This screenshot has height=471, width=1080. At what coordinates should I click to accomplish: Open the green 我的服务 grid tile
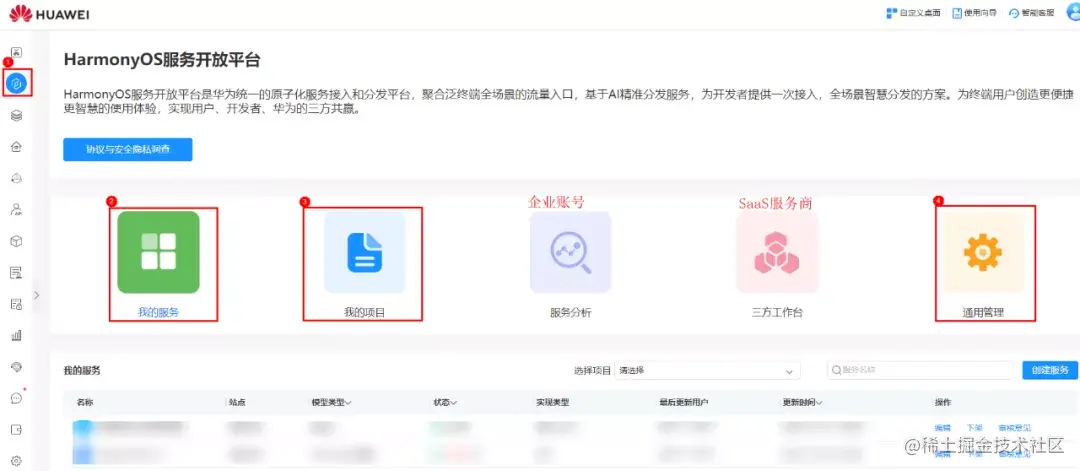tap(158, 252)
